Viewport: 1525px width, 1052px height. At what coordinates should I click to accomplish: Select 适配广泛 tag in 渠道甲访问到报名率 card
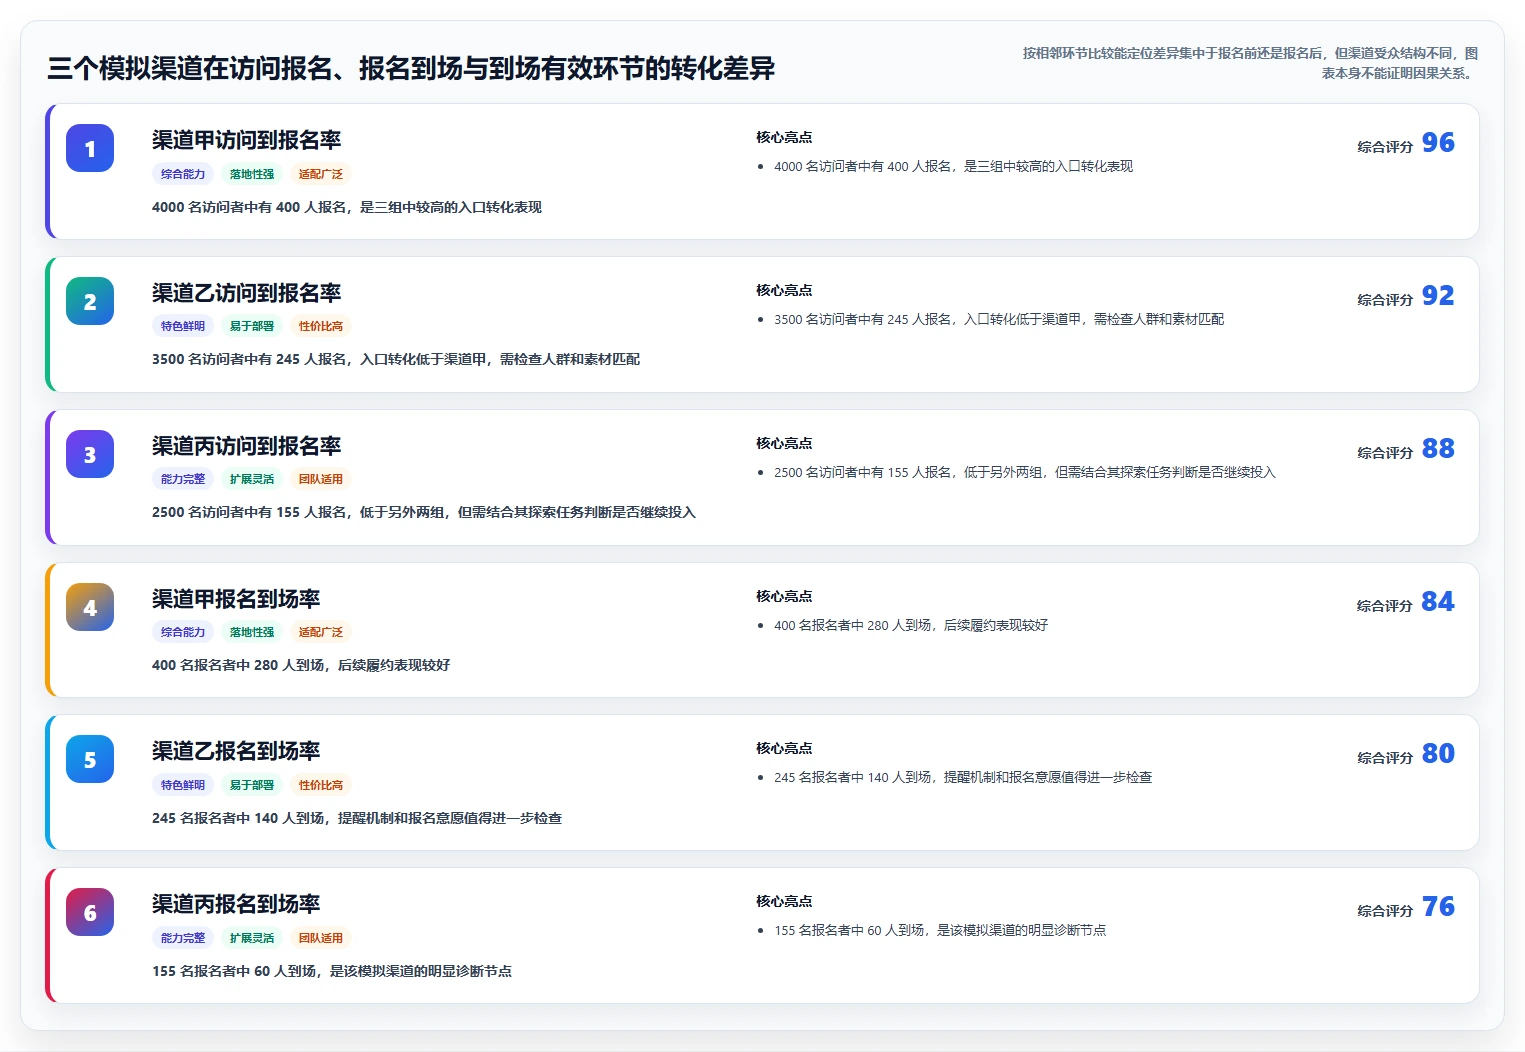pos(321,174)
